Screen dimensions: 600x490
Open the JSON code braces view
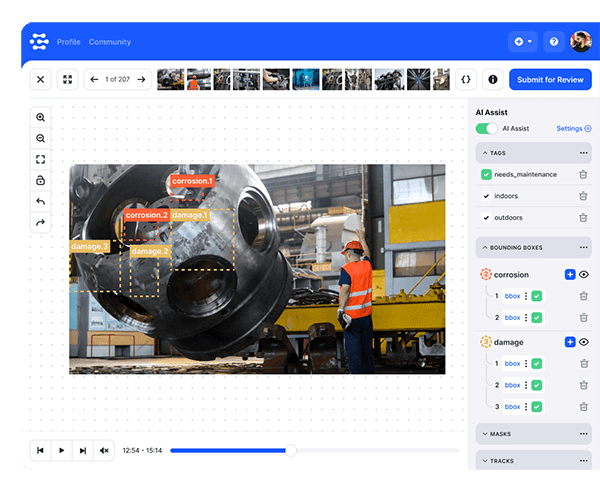[466, 79]
